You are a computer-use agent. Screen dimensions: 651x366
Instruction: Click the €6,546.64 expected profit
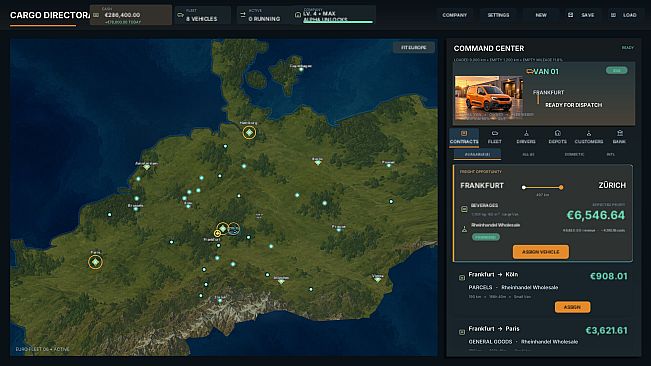click(596, 215)
